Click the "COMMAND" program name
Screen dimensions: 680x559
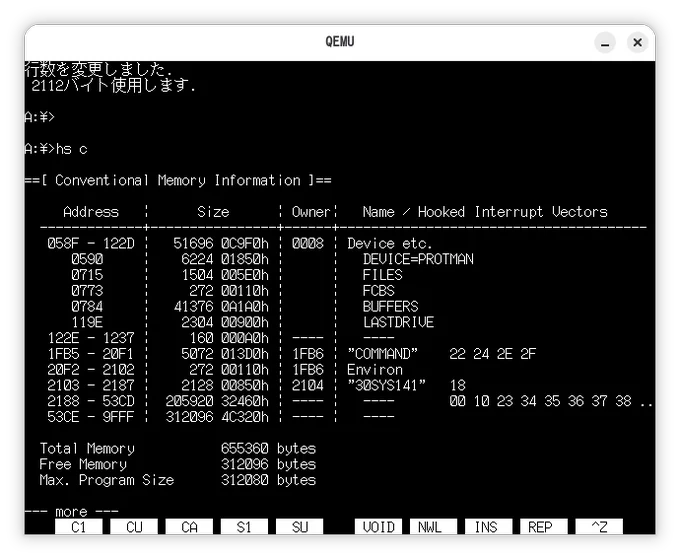pyautogui.click(x=382, y=353)
